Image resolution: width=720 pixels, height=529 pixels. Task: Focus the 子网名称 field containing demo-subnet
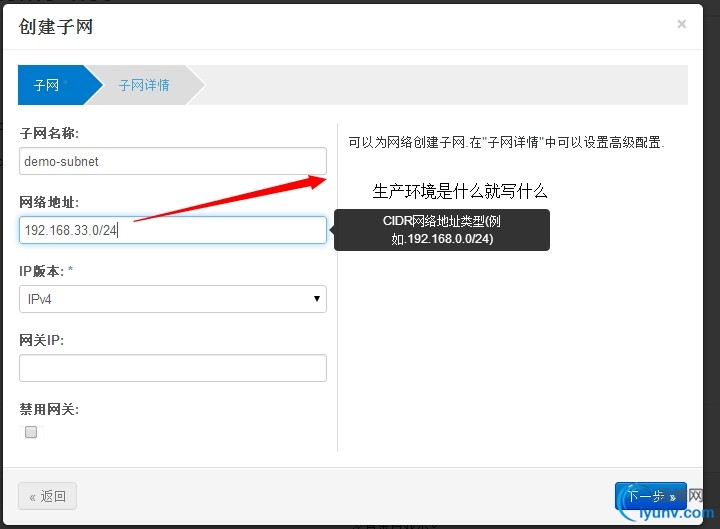tap(173, 161)
